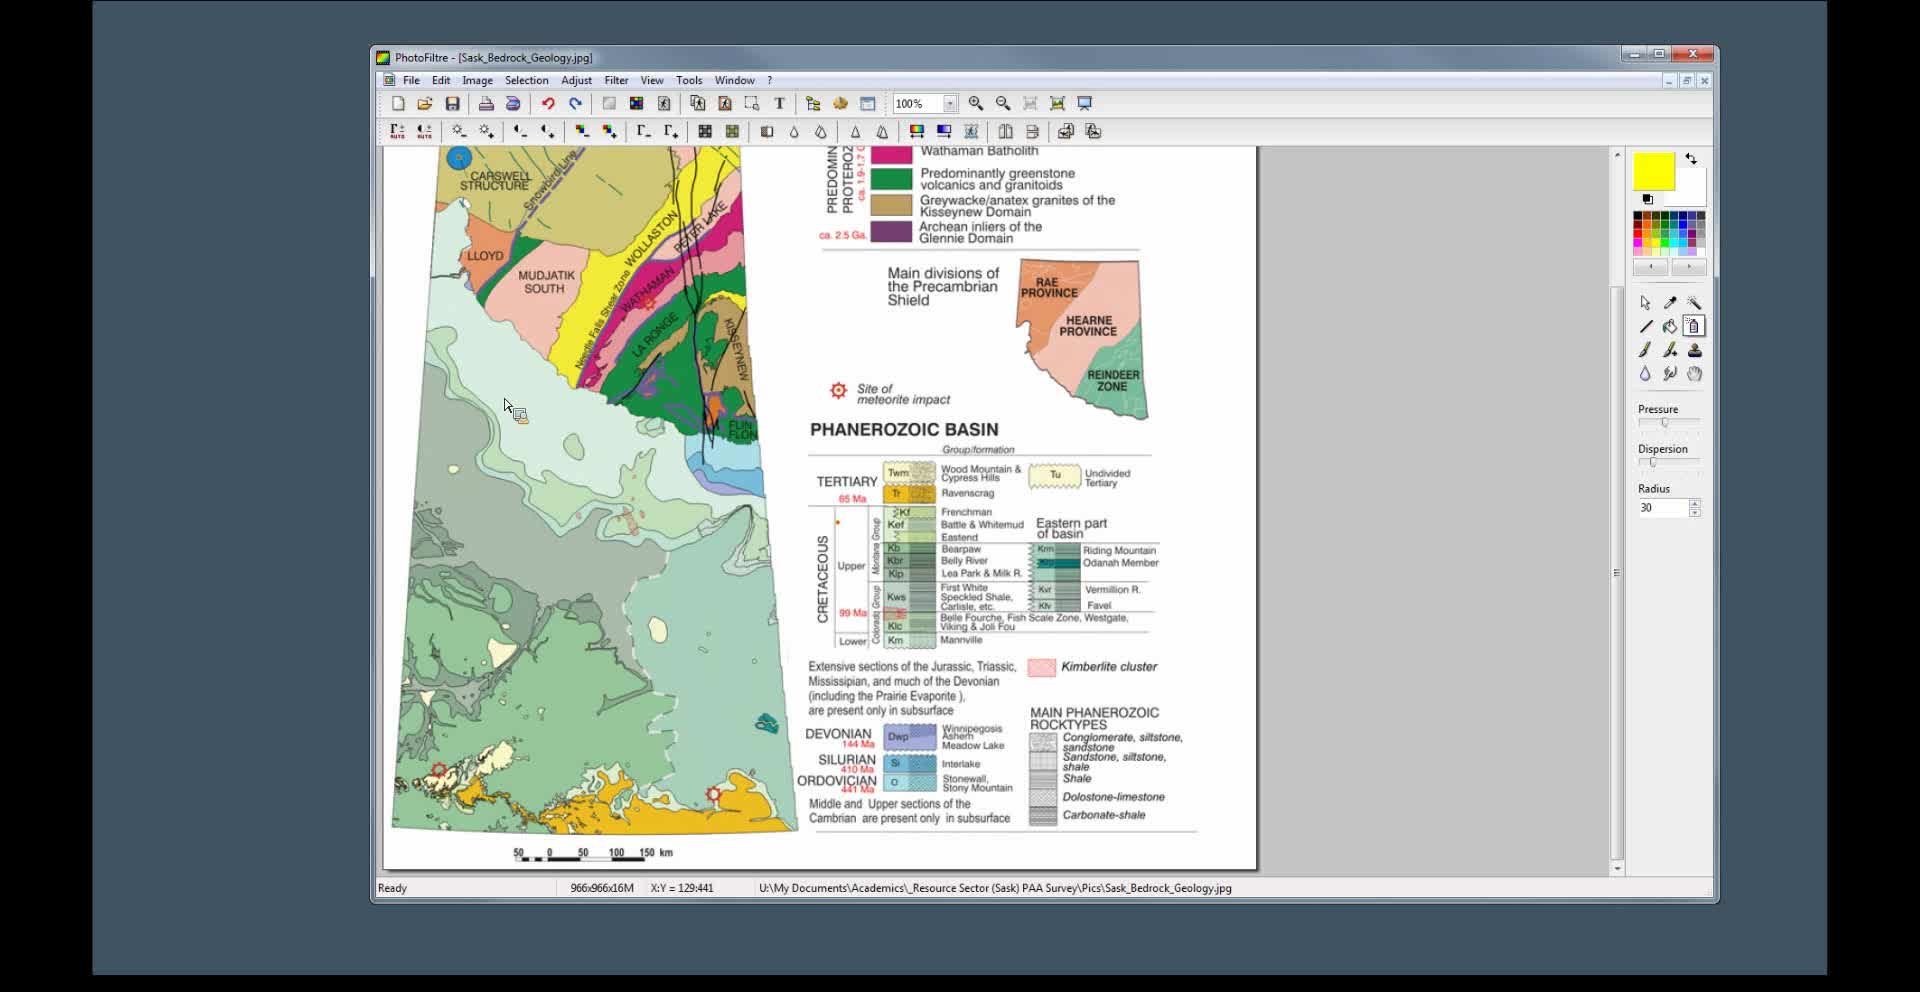Select the Fill paint bucket tool
The image size is (1920, 992).
click(1669, 327)
